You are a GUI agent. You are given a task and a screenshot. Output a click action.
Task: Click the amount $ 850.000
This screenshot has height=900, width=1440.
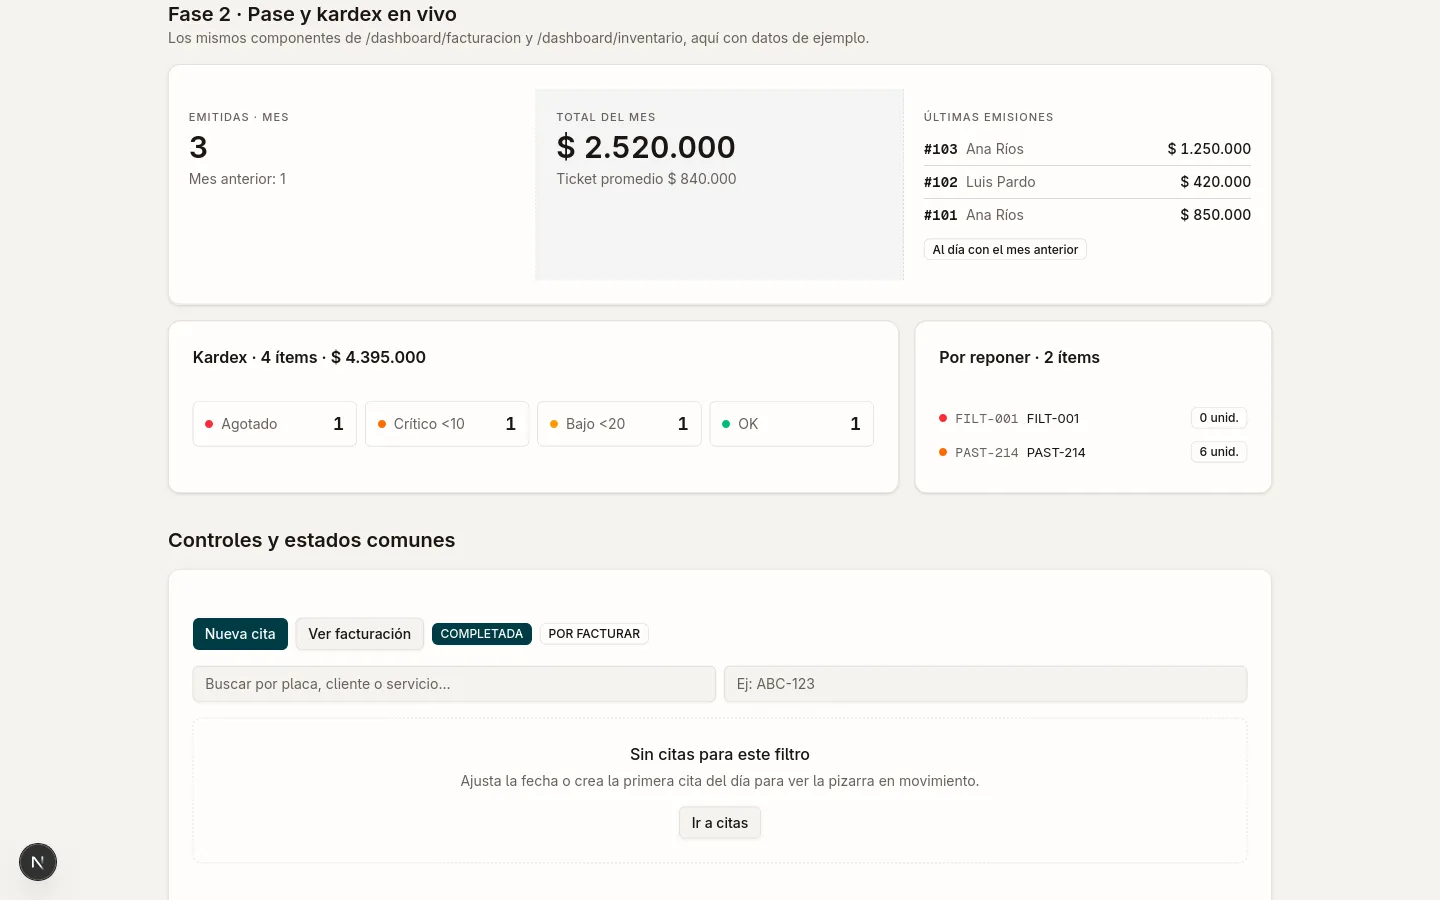pyautogui.click(x=1215, y=215)
